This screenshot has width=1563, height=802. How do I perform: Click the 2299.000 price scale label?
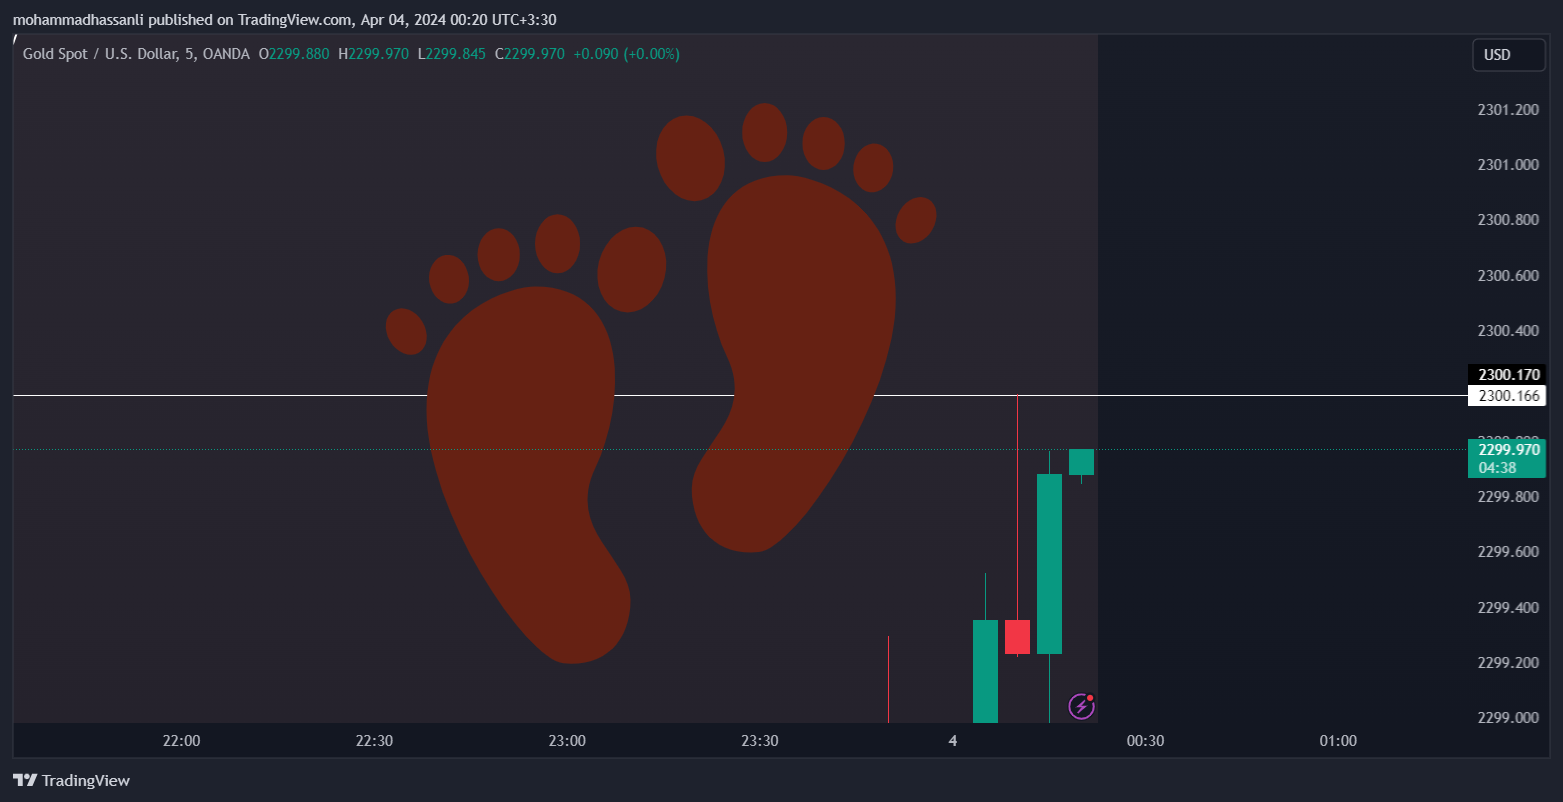pos(1508,718)
